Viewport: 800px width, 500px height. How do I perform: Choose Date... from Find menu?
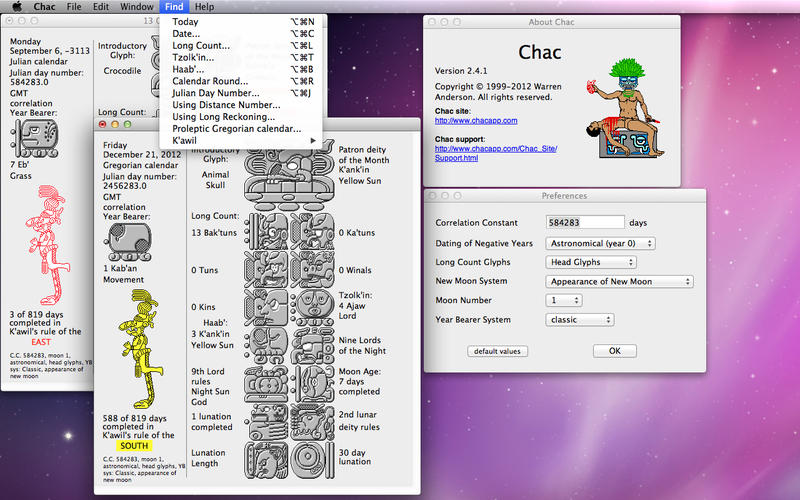tap(243, 34)
